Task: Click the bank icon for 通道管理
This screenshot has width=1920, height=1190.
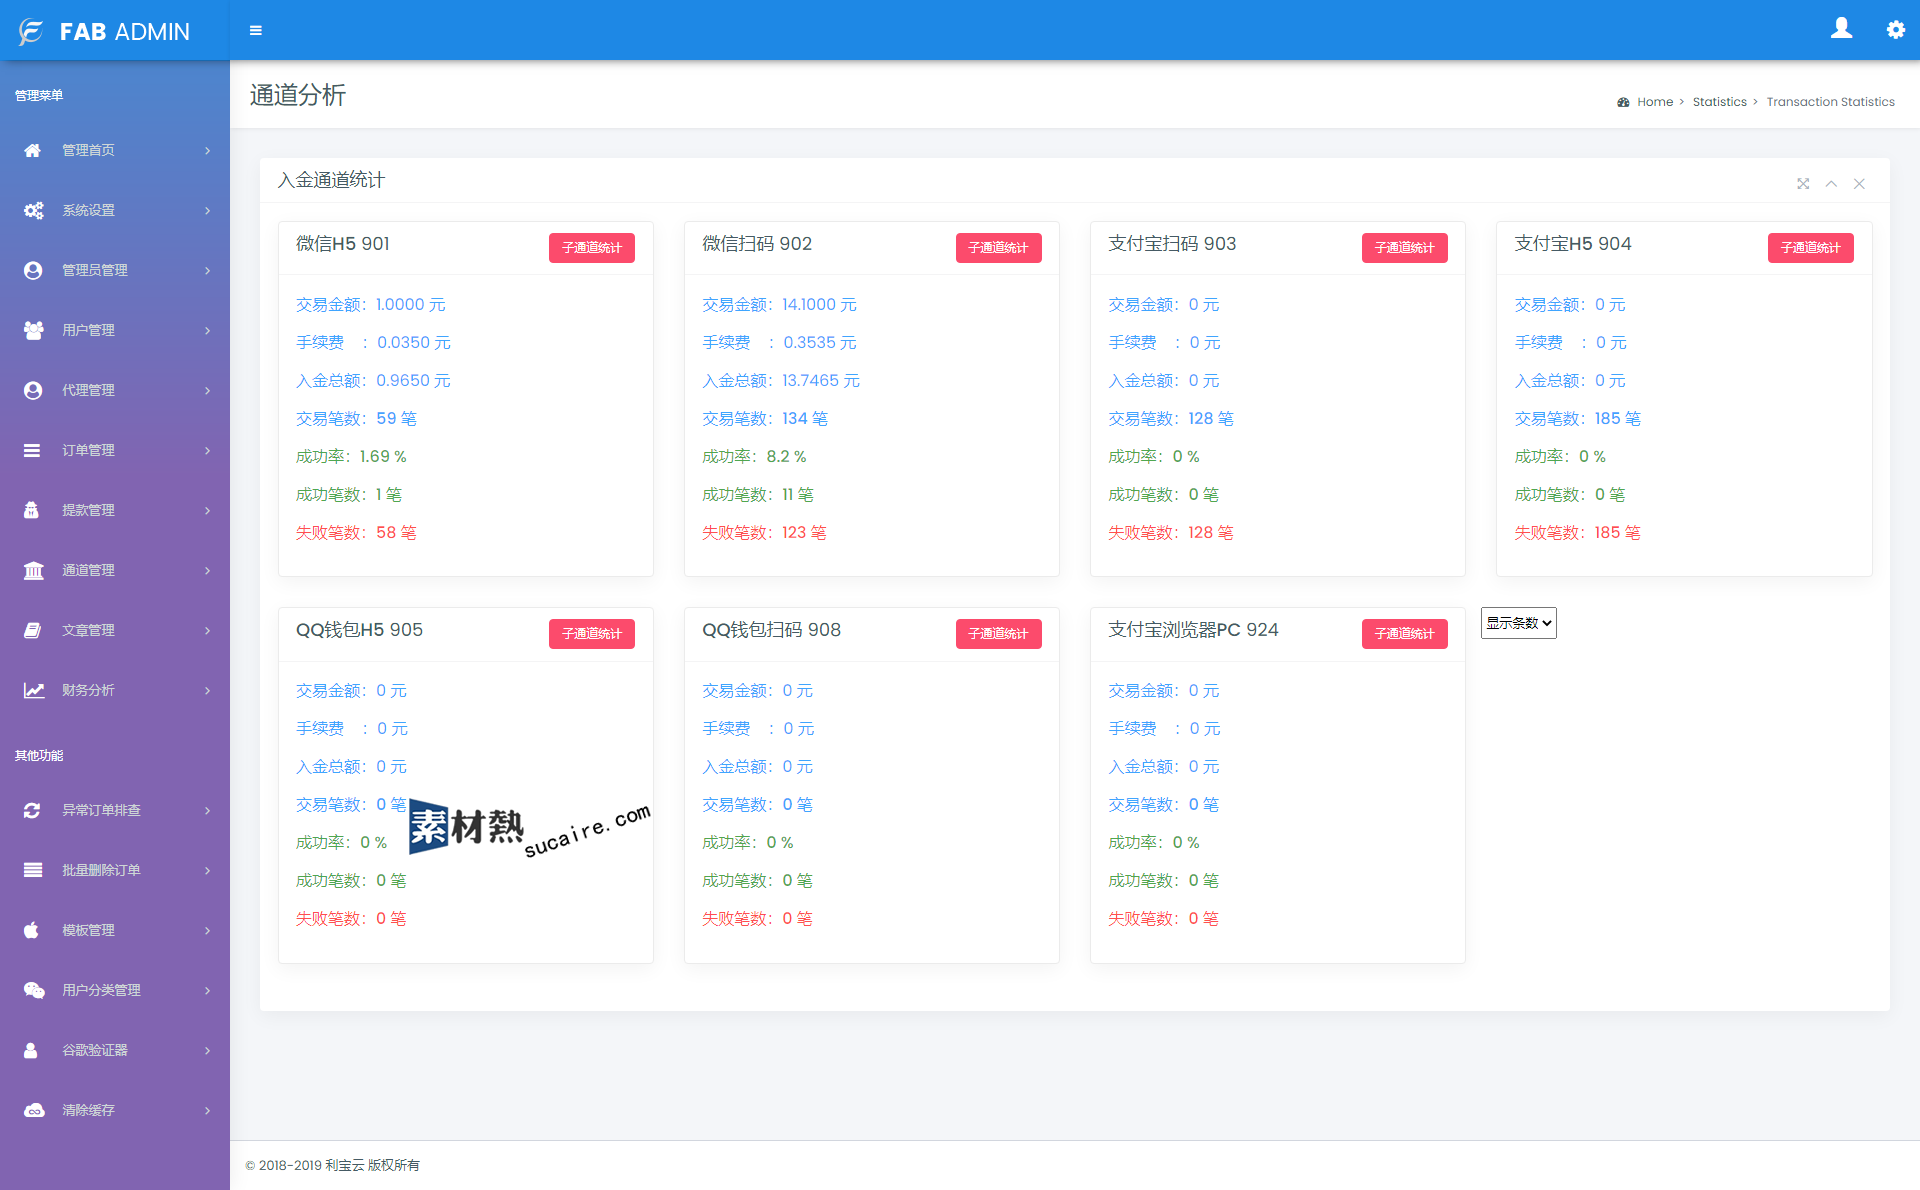Action: click(x=33, y=570)
